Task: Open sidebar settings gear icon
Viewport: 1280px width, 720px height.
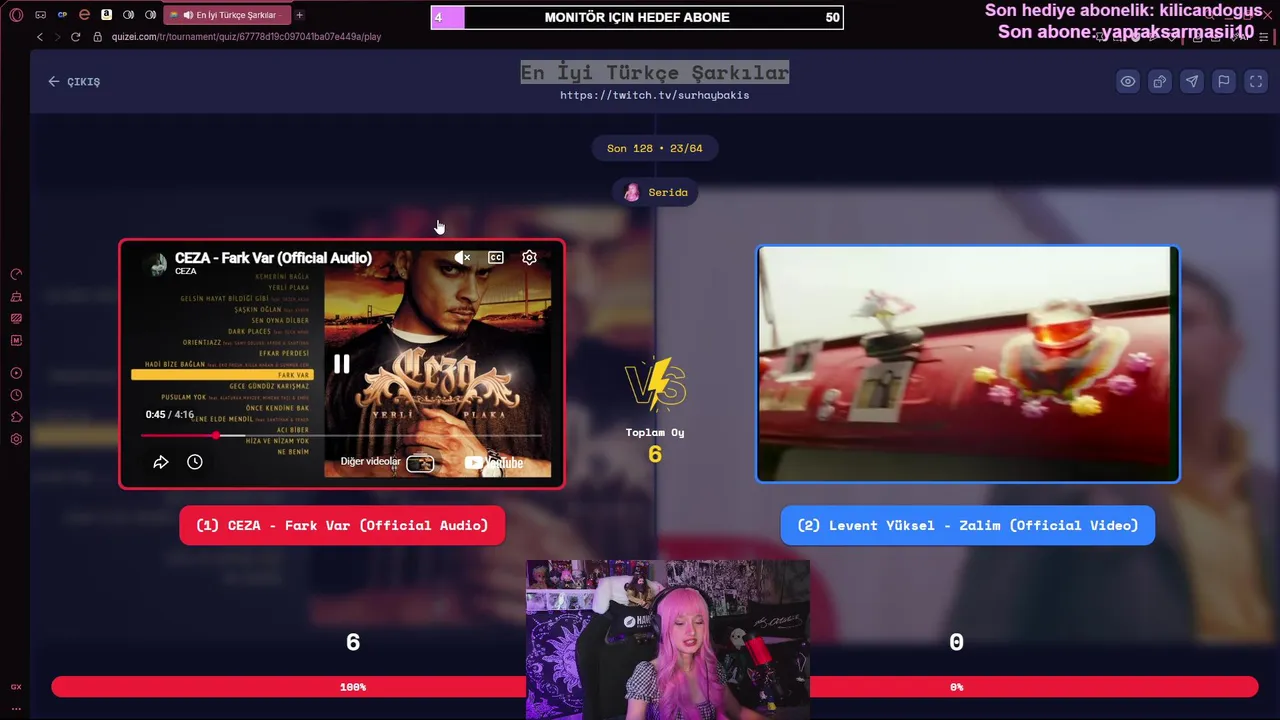Action: click(x=16, y=439)
